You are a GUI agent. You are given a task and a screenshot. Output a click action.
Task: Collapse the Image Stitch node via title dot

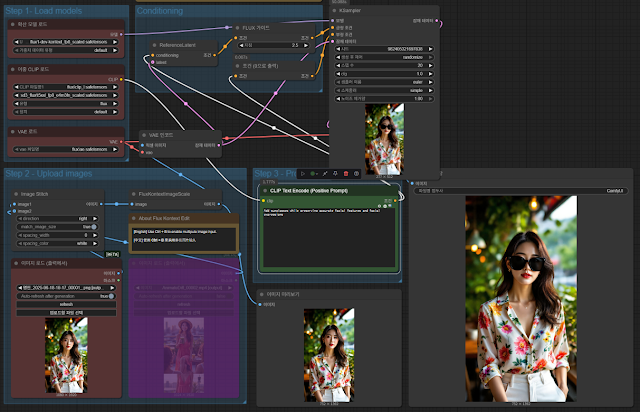[16, 194]
